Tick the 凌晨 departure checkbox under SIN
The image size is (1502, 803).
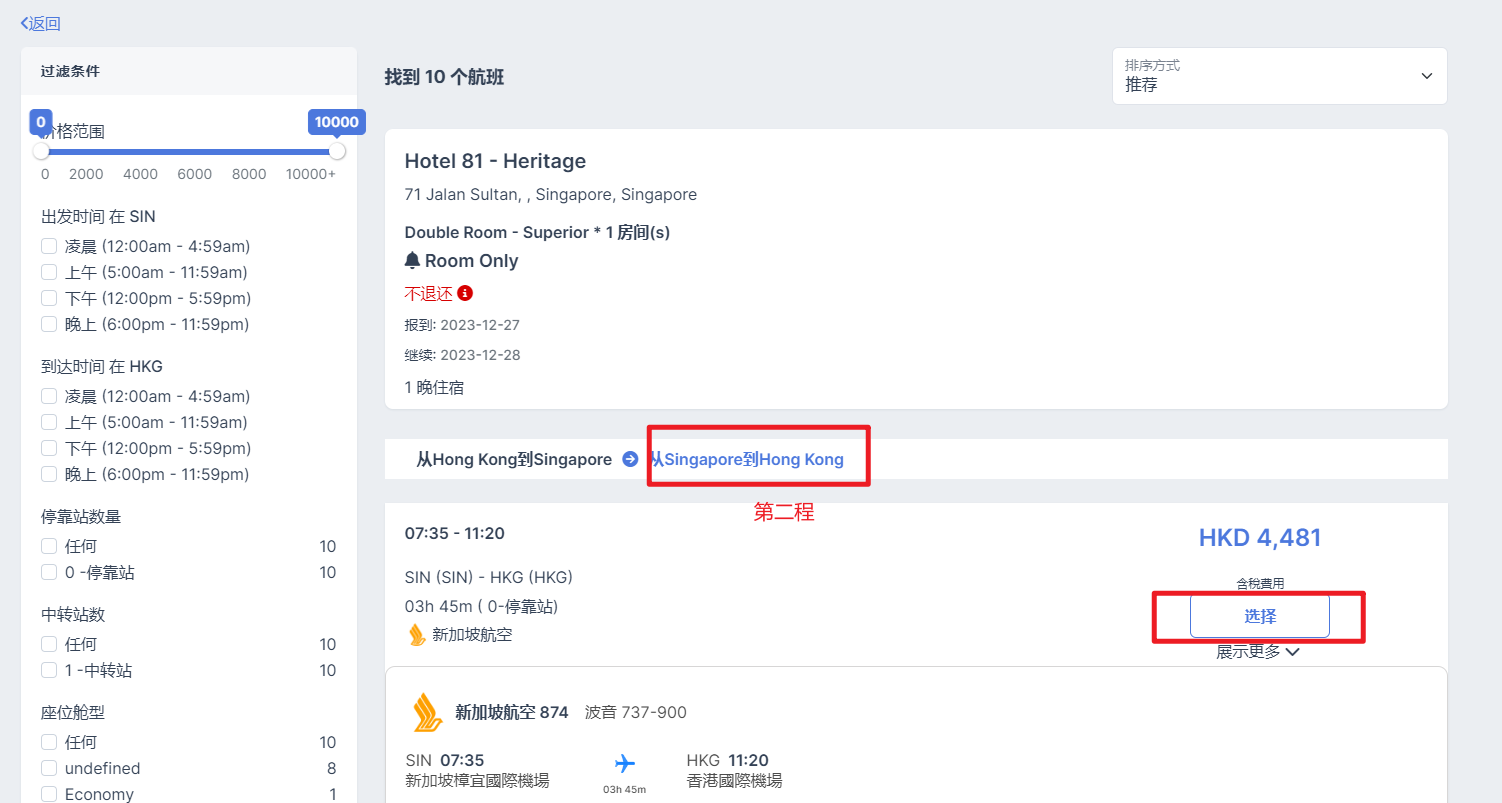coord(49,246)
